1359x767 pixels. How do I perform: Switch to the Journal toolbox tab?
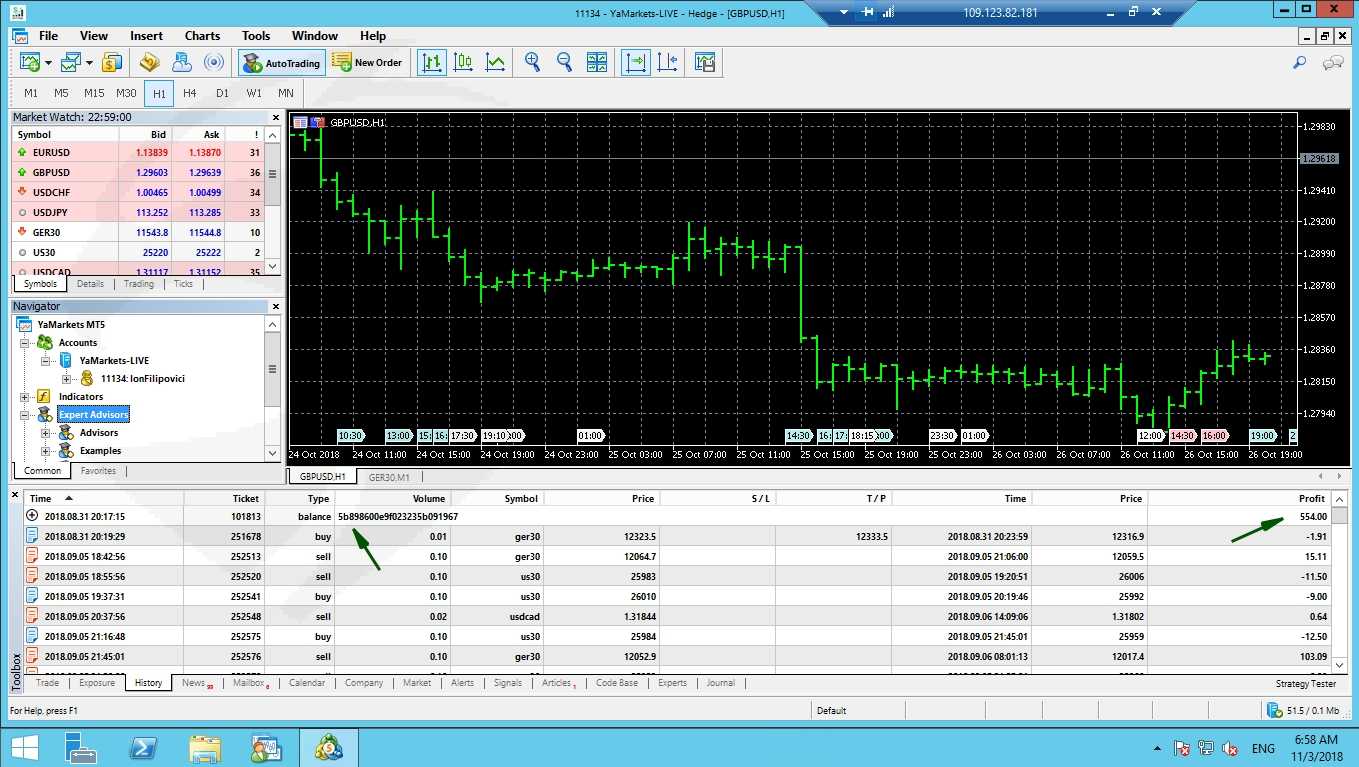720,683
